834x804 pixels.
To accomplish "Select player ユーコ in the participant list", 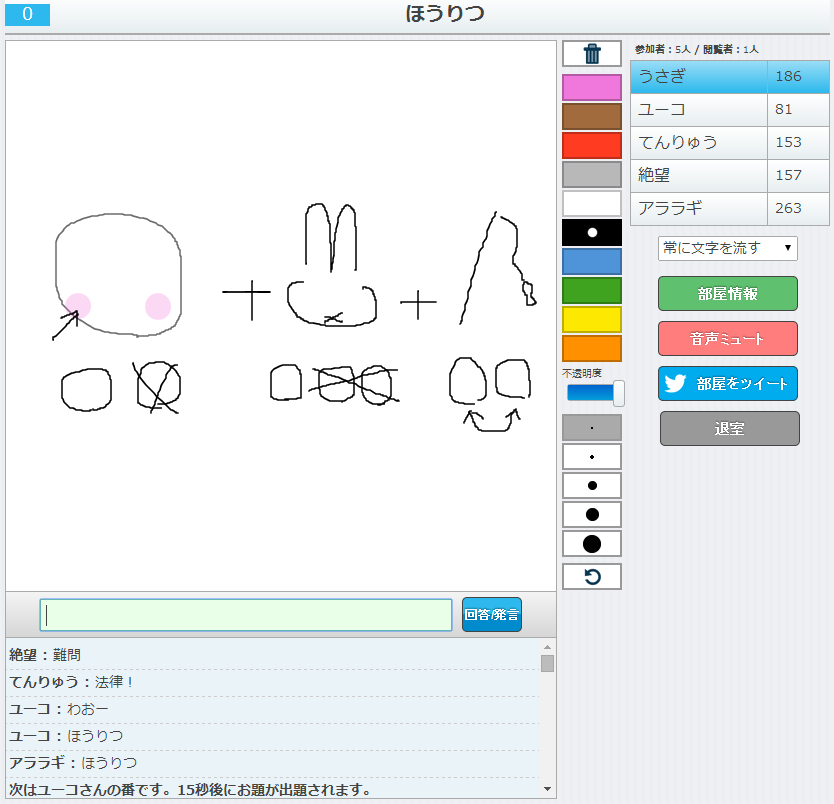I will pos(698,110).
